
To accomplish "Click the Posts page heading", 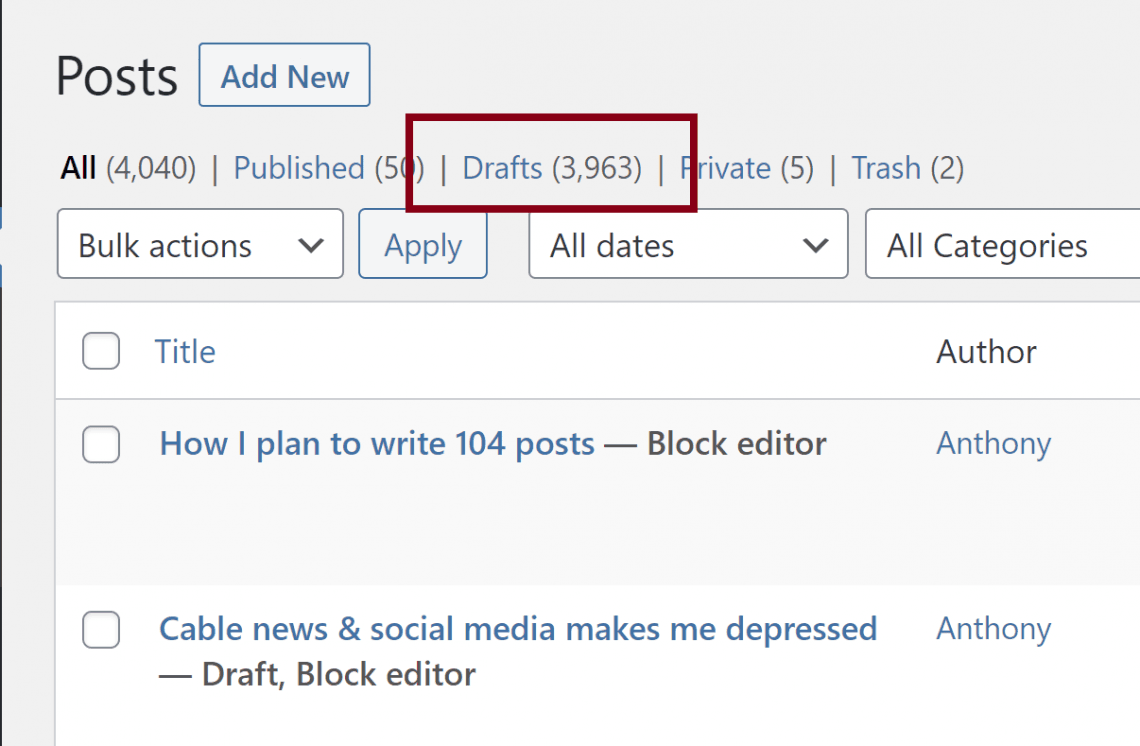I will (x=117, y=76).
